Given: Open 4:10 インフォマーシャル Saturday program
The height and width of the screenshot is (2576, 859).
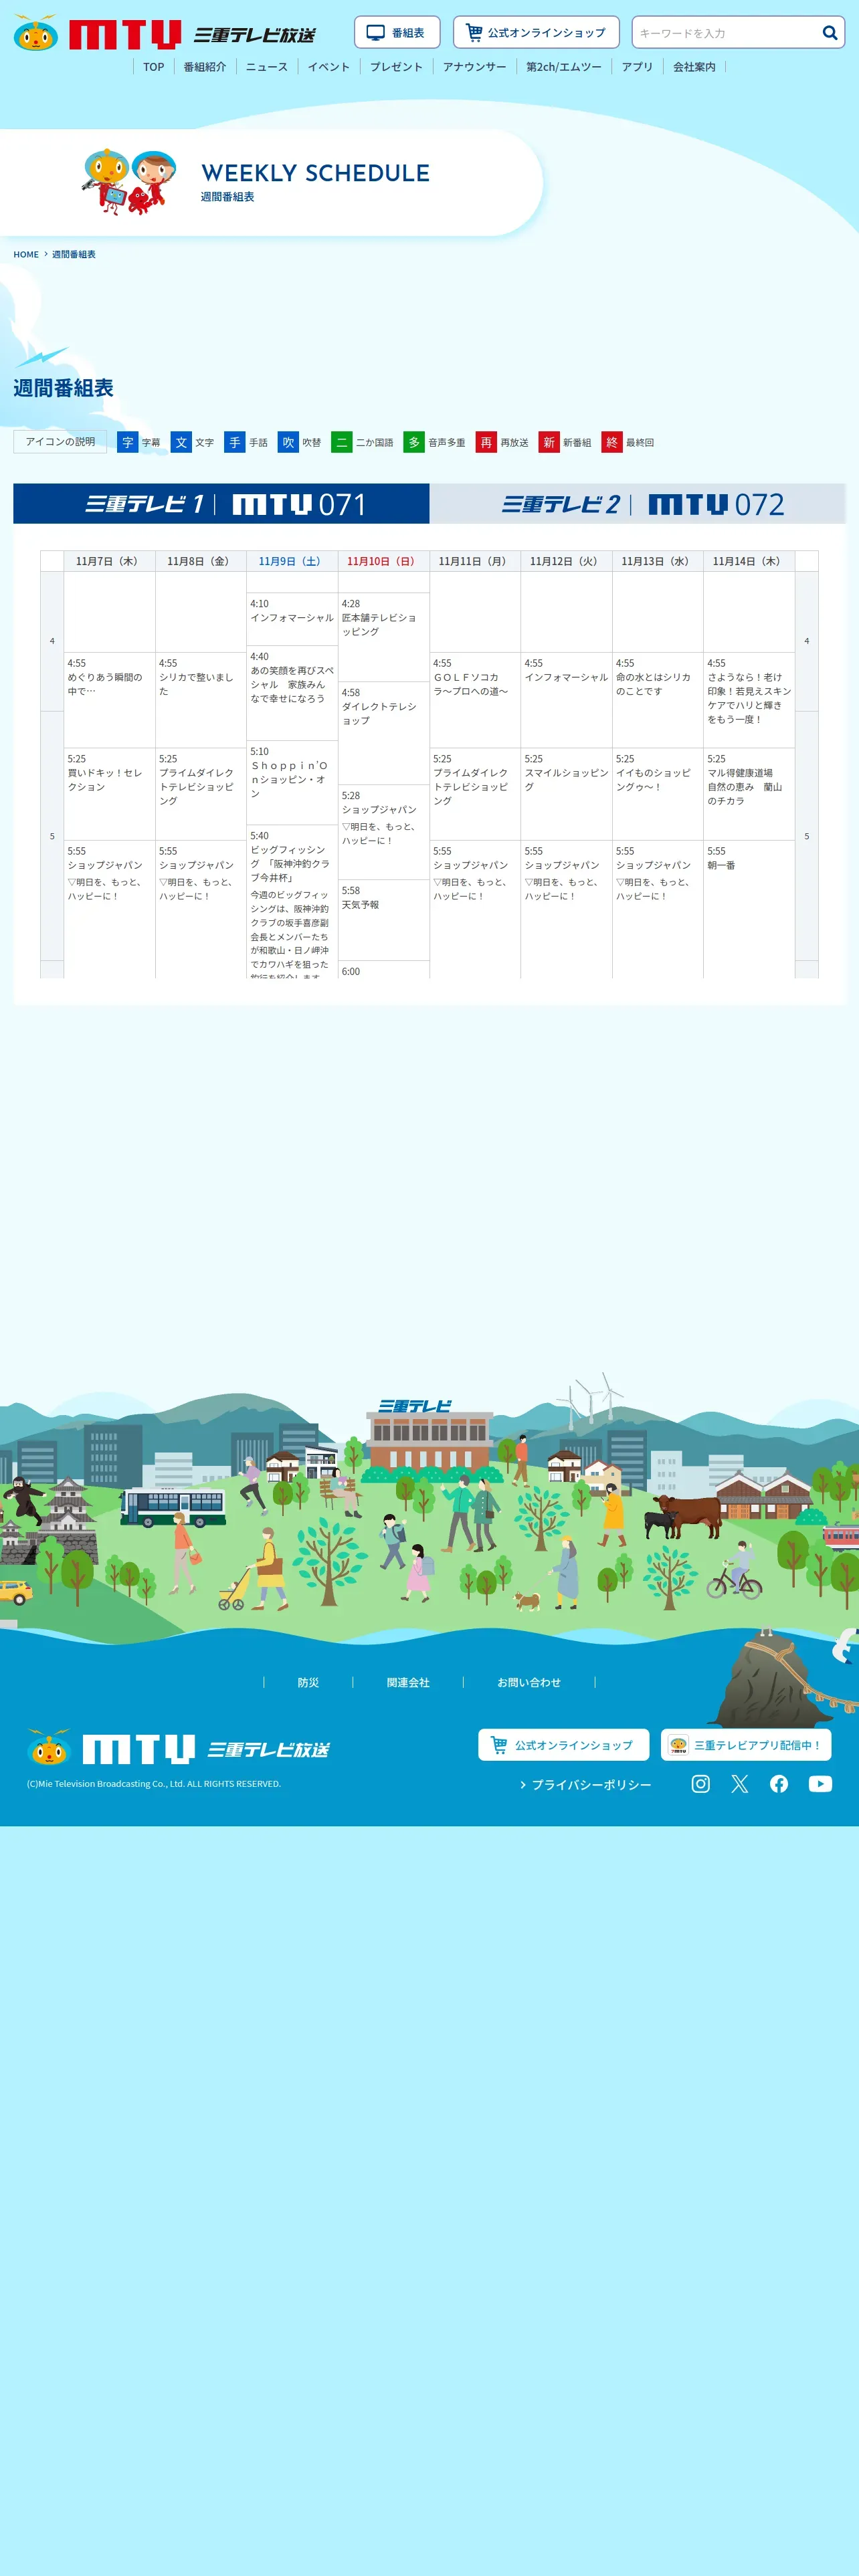Looking at the screenshot, I should [292, 619].
